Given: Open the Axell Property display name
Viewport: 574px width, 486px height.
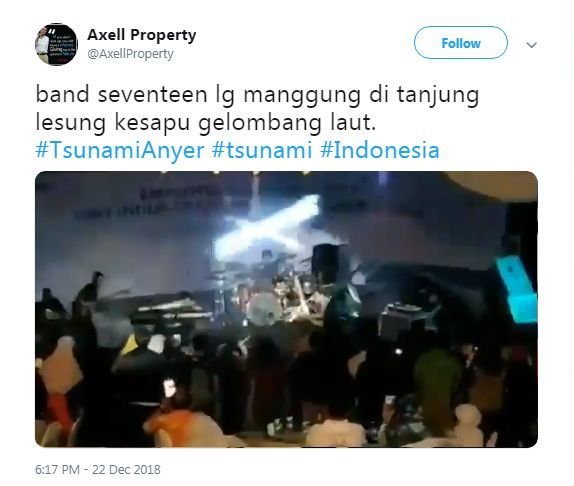Looking at the screenshot, I should tap(142, 35).
